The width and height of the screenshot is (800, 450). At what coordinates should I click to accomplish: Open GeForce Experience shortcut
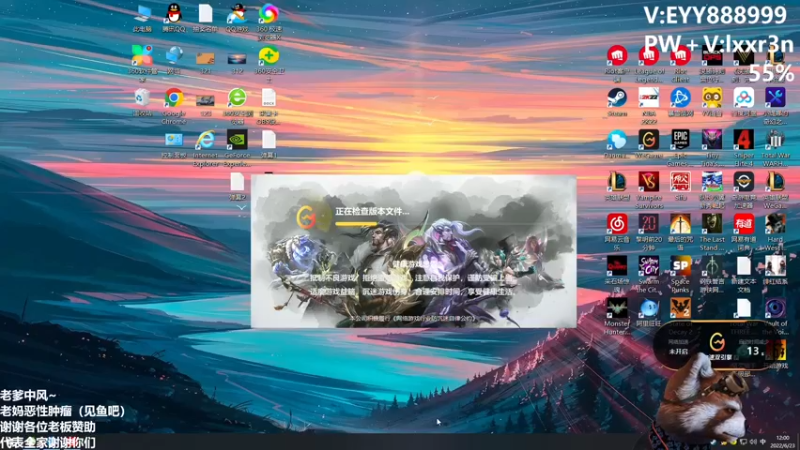[237, 139]
